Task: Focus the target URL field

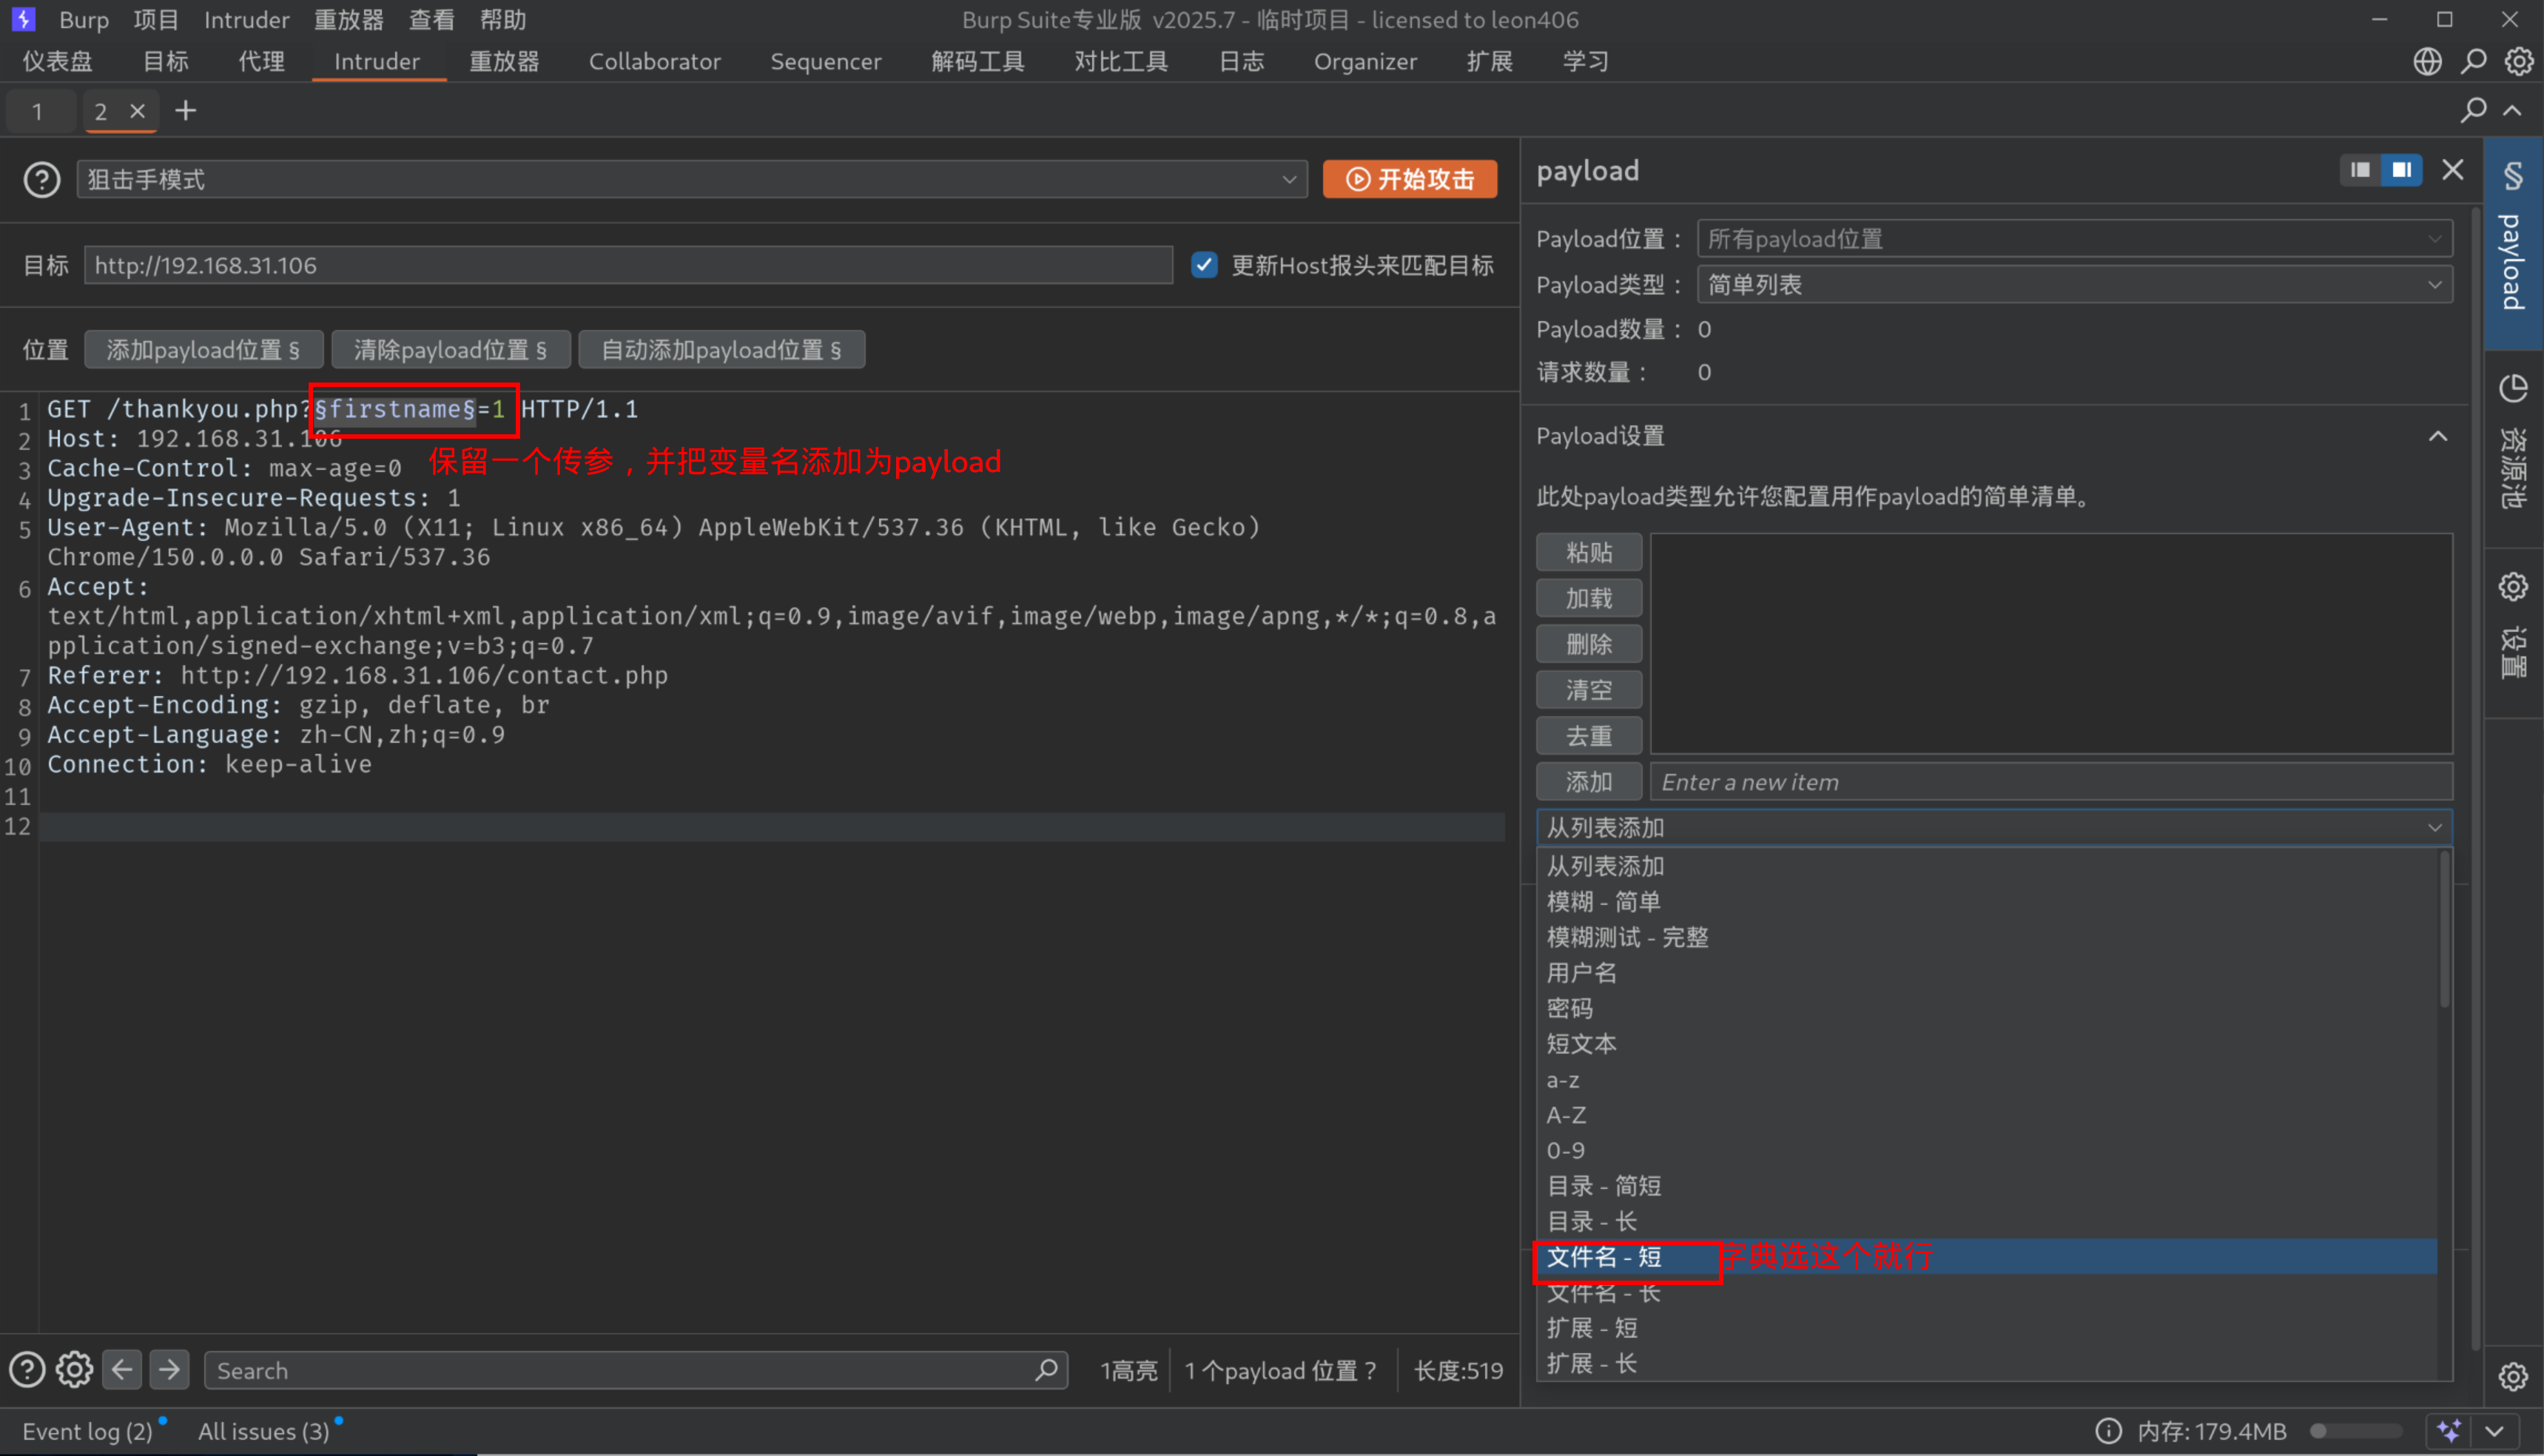Action: pyautogui.click(x=628, y=265)
